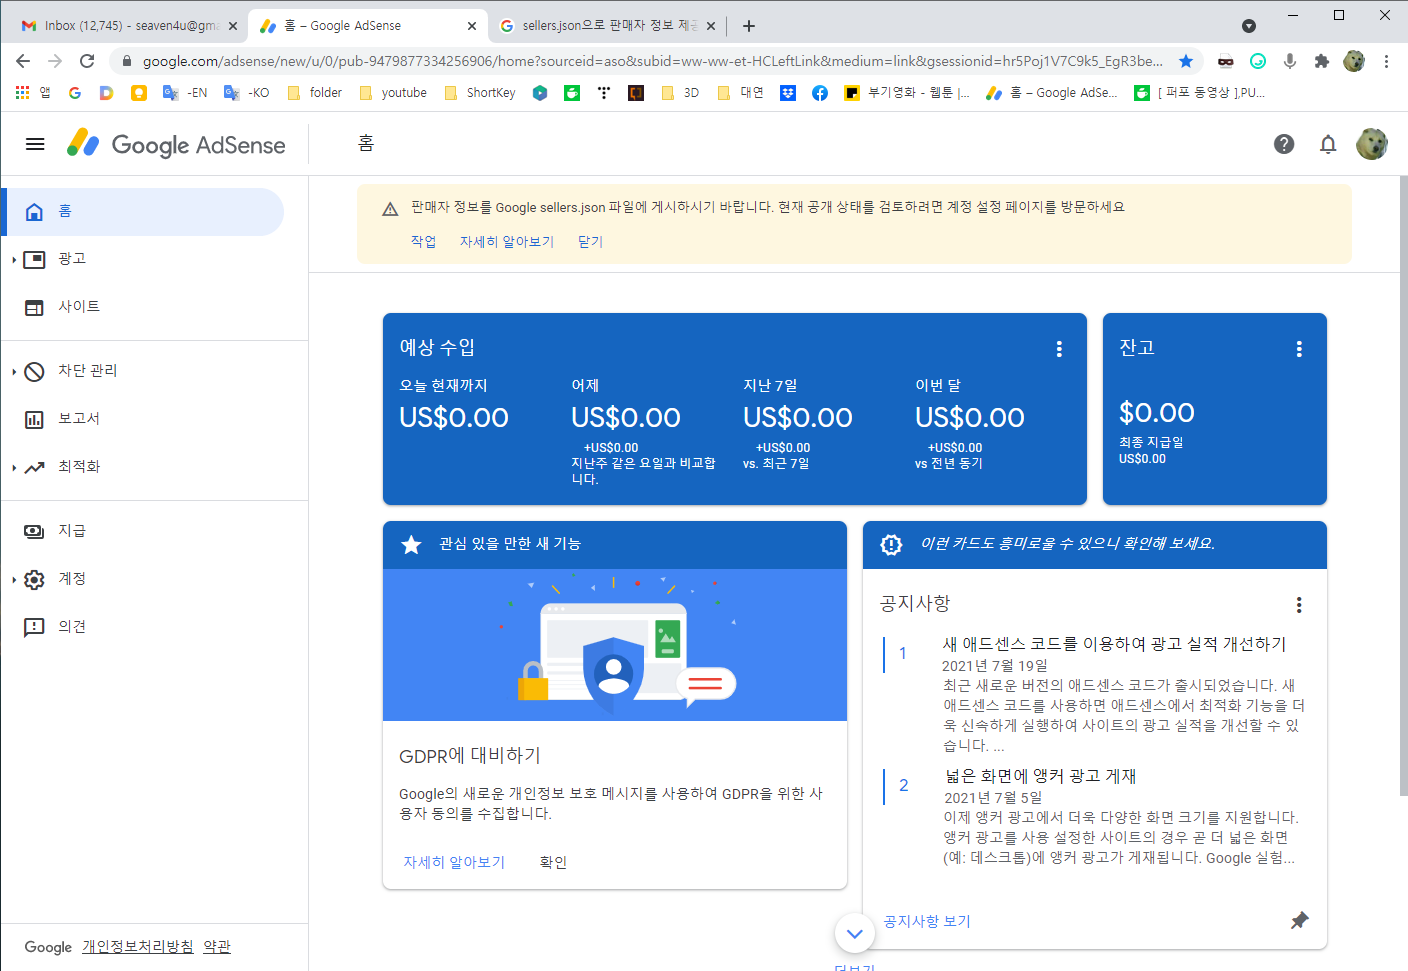Open the ShortKey bookmarks folder

point(479,93)
